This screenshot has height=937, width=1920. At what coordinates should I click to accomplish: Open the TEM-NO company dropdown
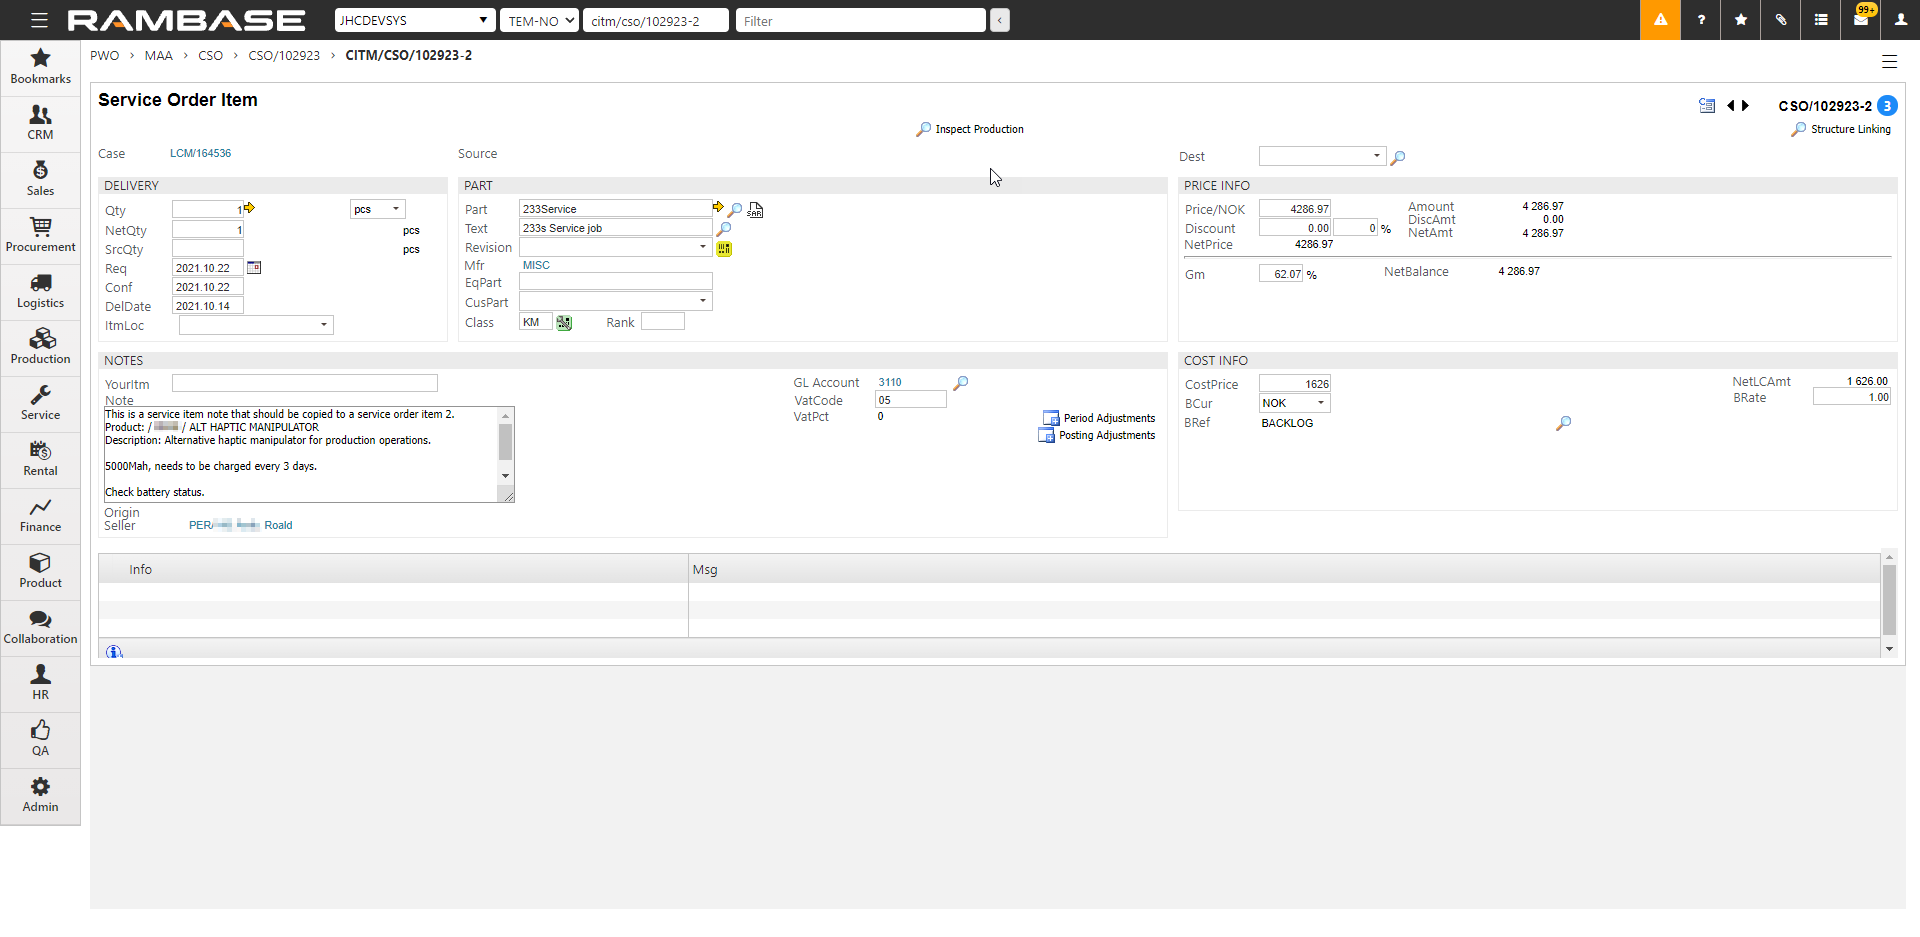pos(539,20)
